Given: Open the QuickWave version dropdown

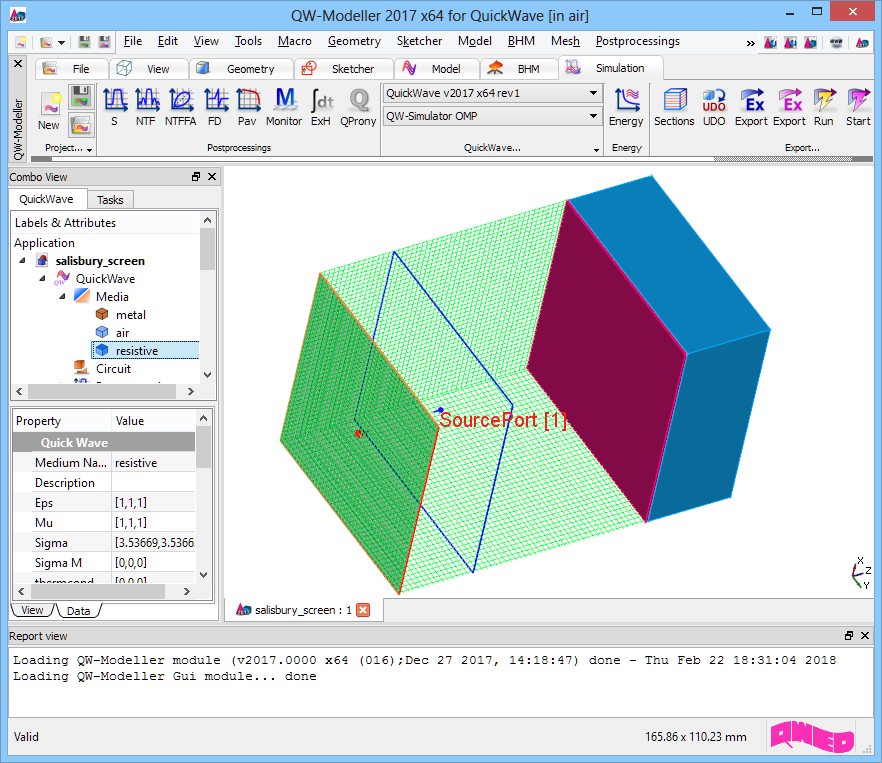Looking at the screenshot, I should click(492, 93).
